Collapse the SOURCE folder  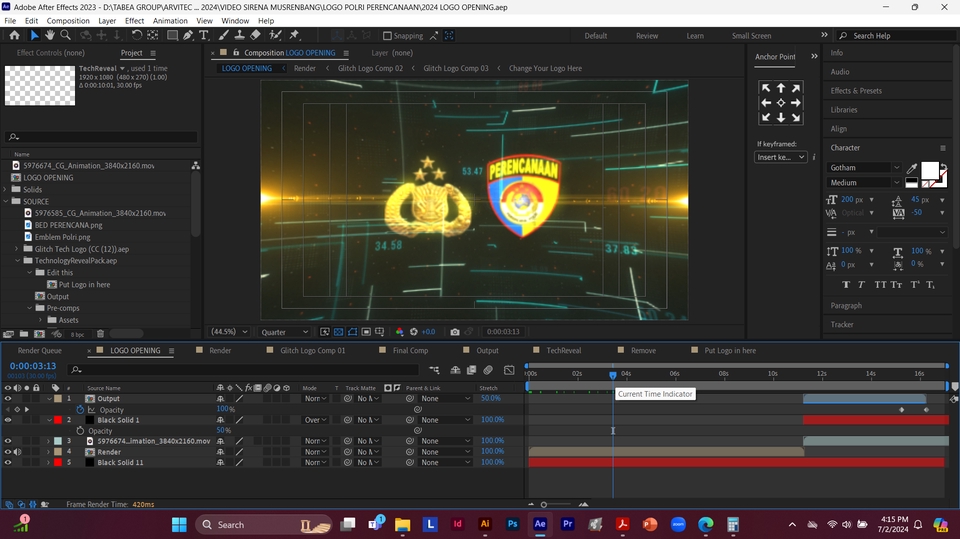(6, 201)
